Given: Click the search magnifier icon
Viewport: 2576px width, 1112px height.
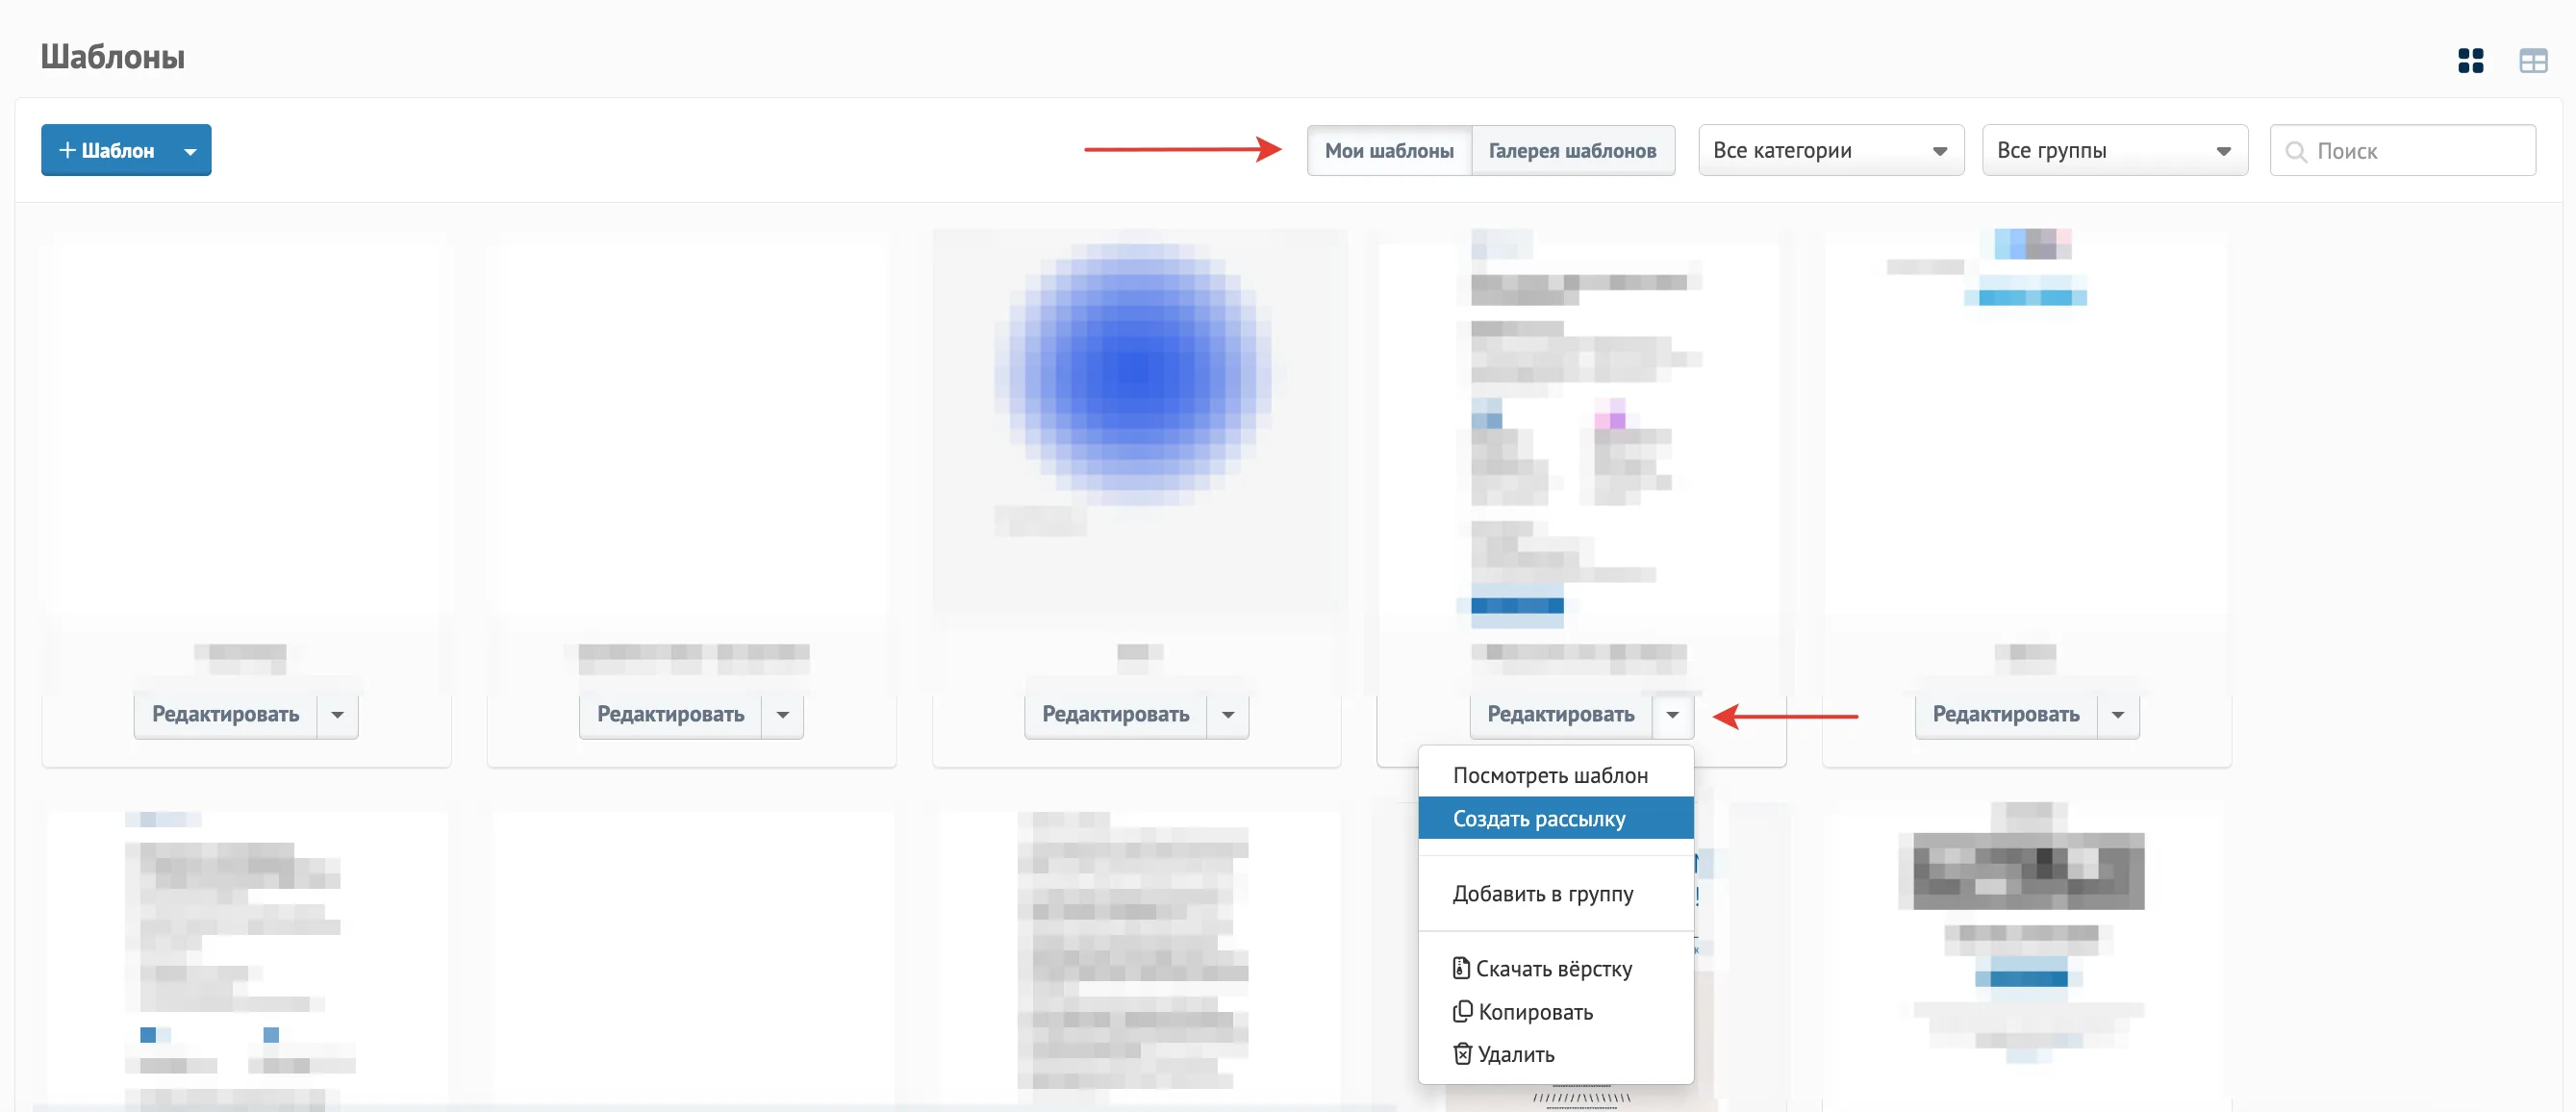Looking at the screenshot, I should (2296, 151).
